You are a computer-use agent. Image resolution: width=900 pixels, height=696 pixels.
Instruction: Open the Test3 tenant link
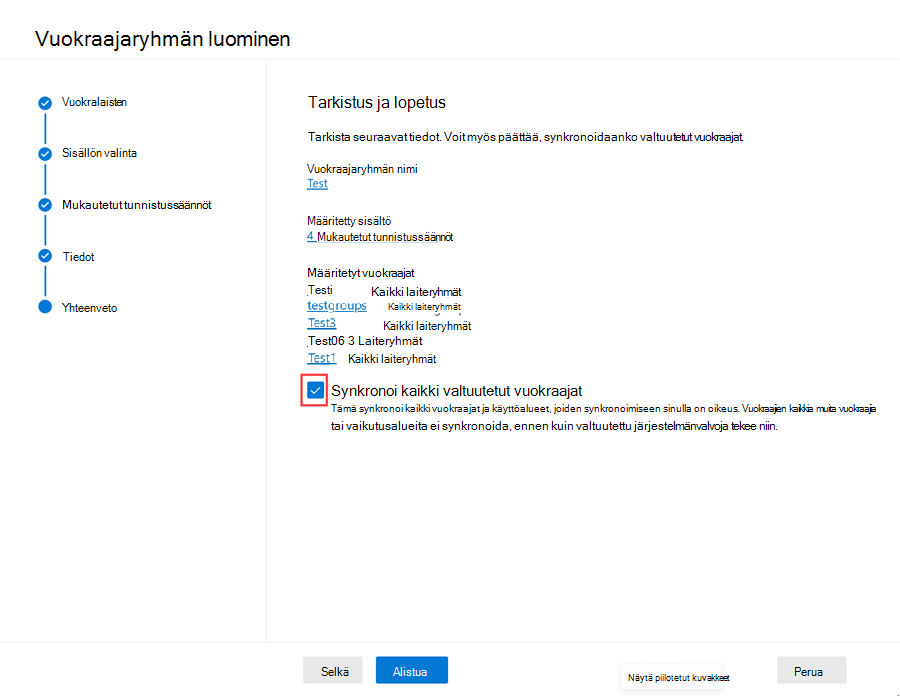[x=321, y=323]
